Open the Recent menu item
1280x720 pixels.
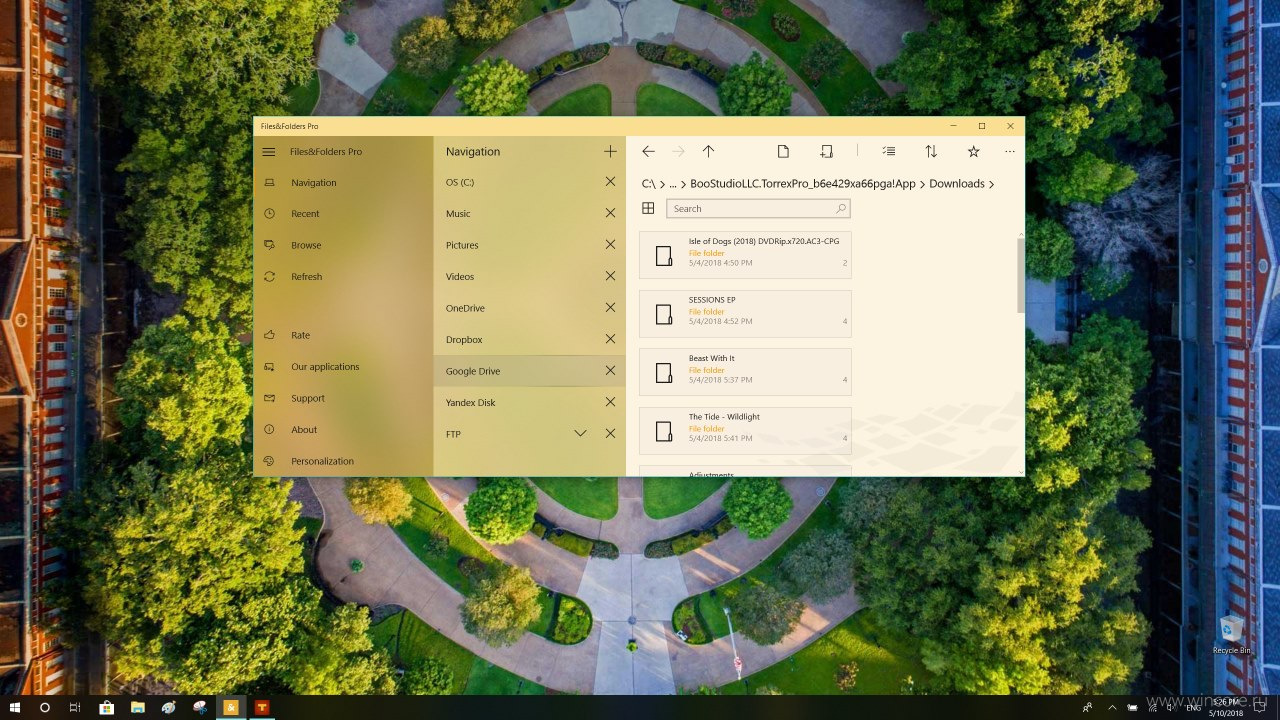click(343, 214)
